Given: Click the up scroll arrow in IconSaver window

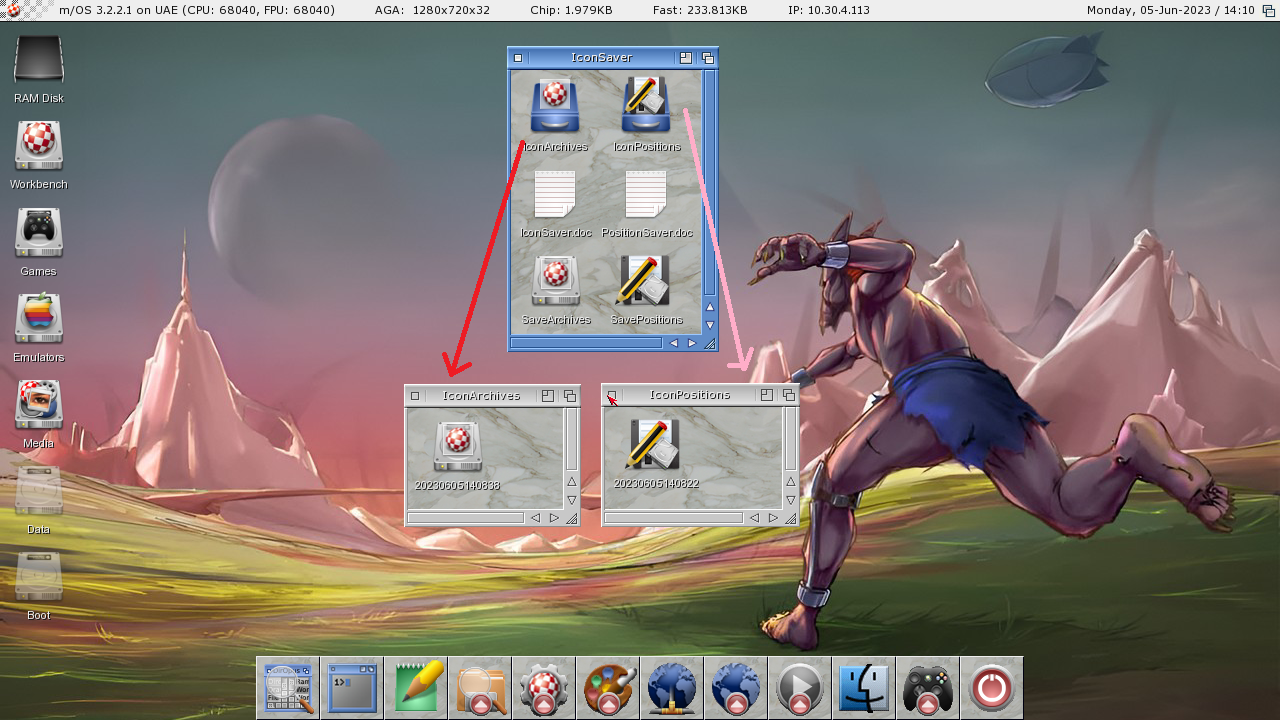Looking at the screenshot, I should [710, 307].
